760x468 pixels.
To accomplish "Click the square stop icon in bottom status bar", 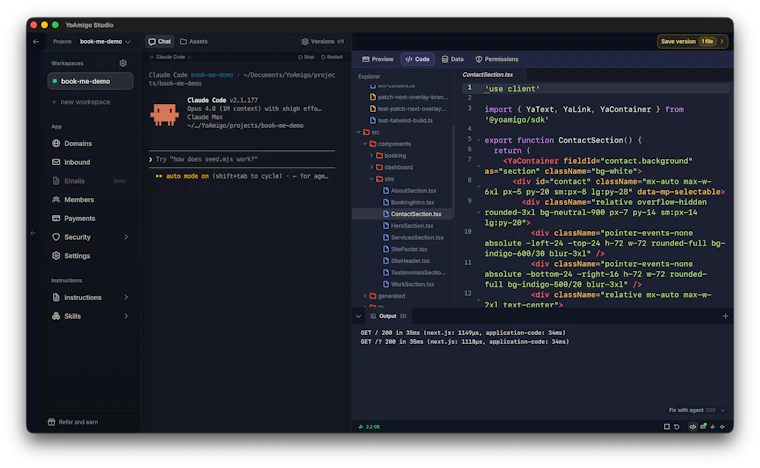I will tap(666, 427).
